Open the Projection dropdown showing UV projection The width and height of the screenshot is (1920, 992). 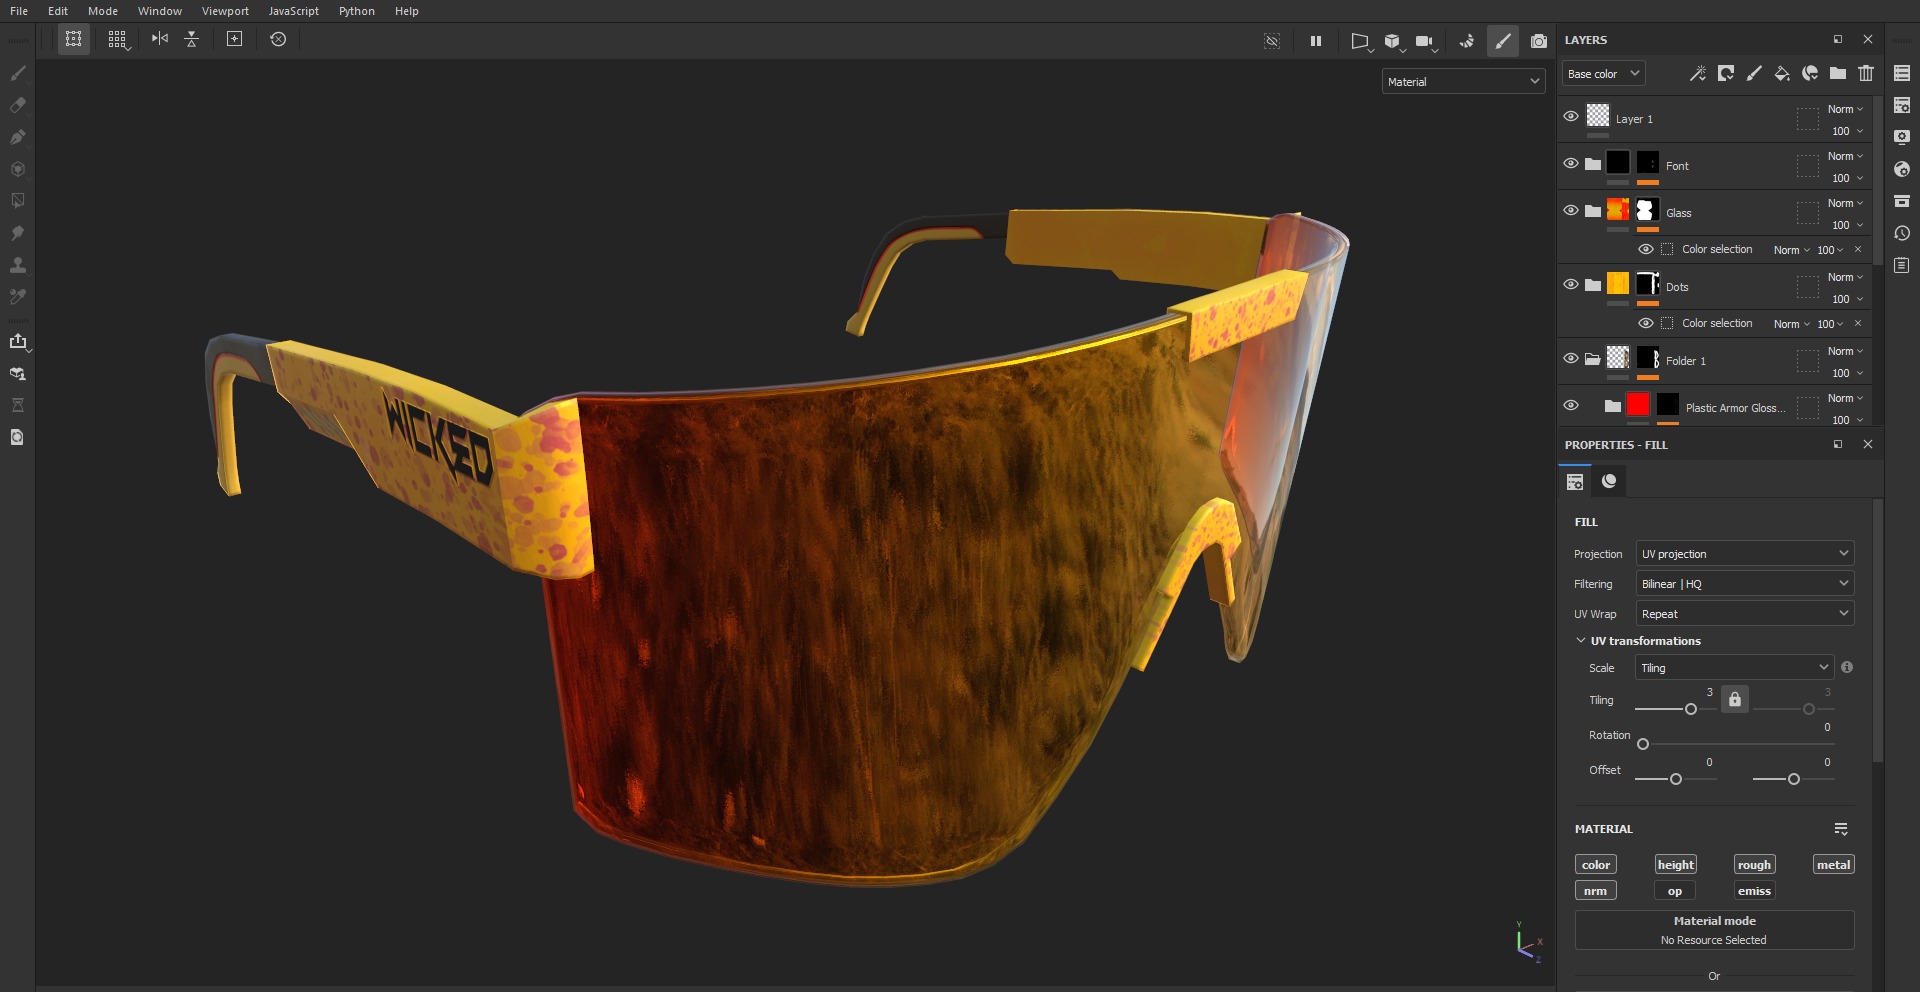click(1744, 554)
